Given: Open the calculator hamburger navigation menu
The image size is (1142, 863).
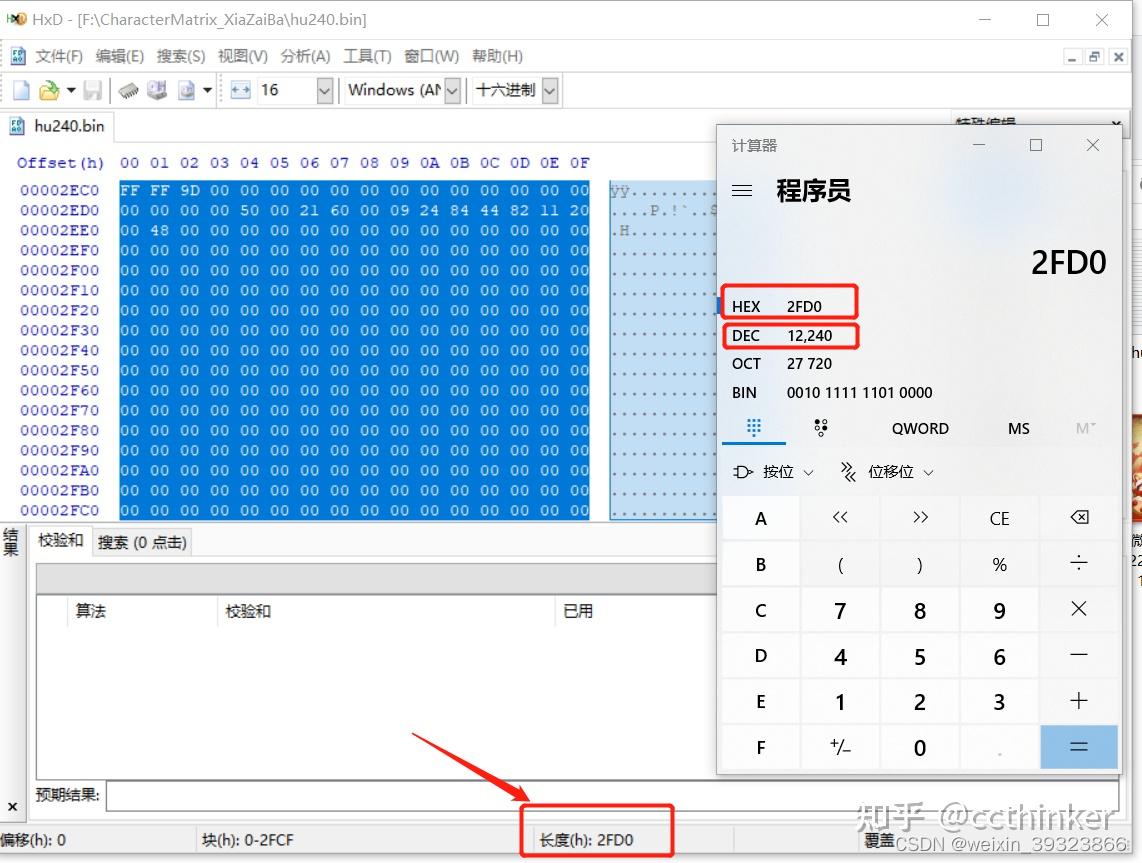Looking at the screenshot, I should pos(741,191).
